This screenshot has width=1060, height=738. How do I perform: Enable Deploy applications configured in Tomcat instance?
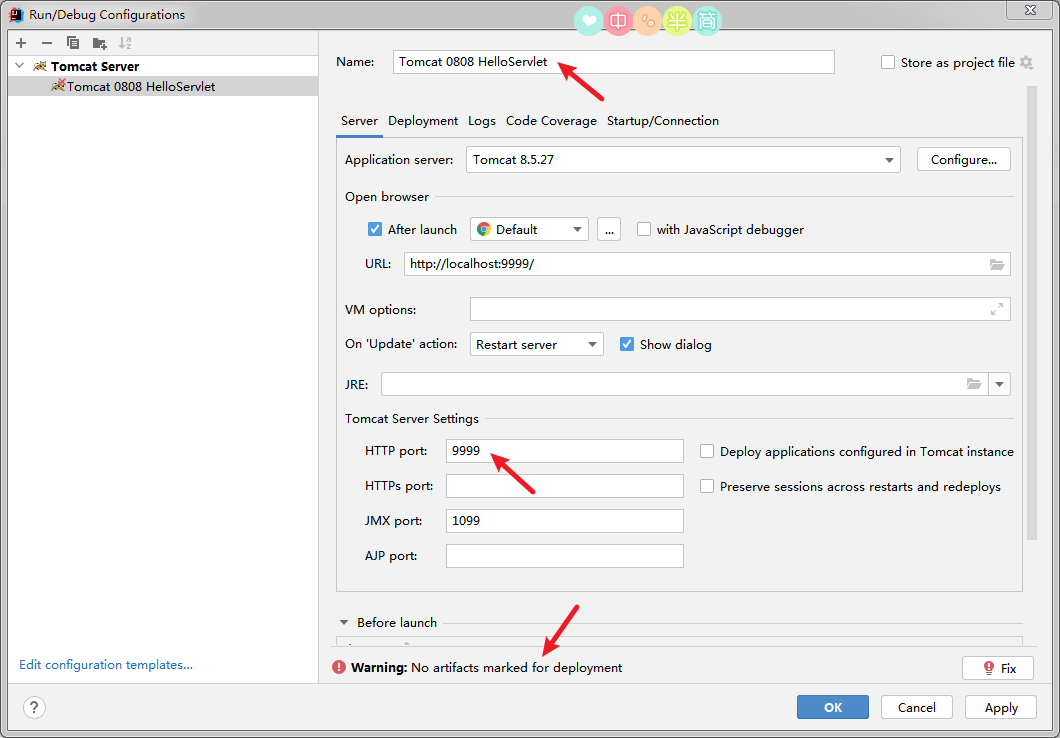tap(707, 451)
